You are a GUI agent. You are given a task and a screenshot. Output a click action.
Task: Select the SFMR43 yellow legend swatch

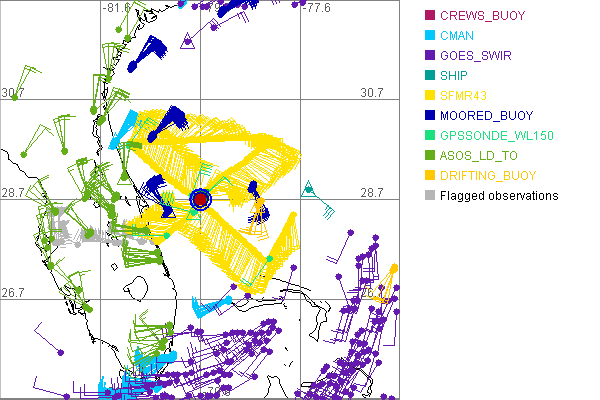[x=429, y=95]
